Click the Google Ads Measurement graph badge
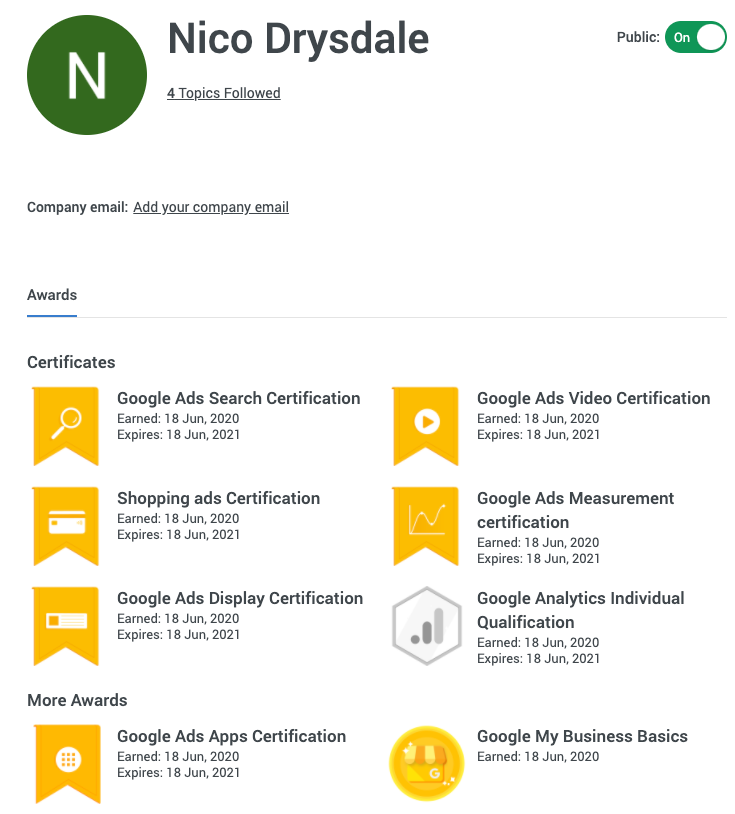Screen dimensions: 735x814 pos(426,526)
